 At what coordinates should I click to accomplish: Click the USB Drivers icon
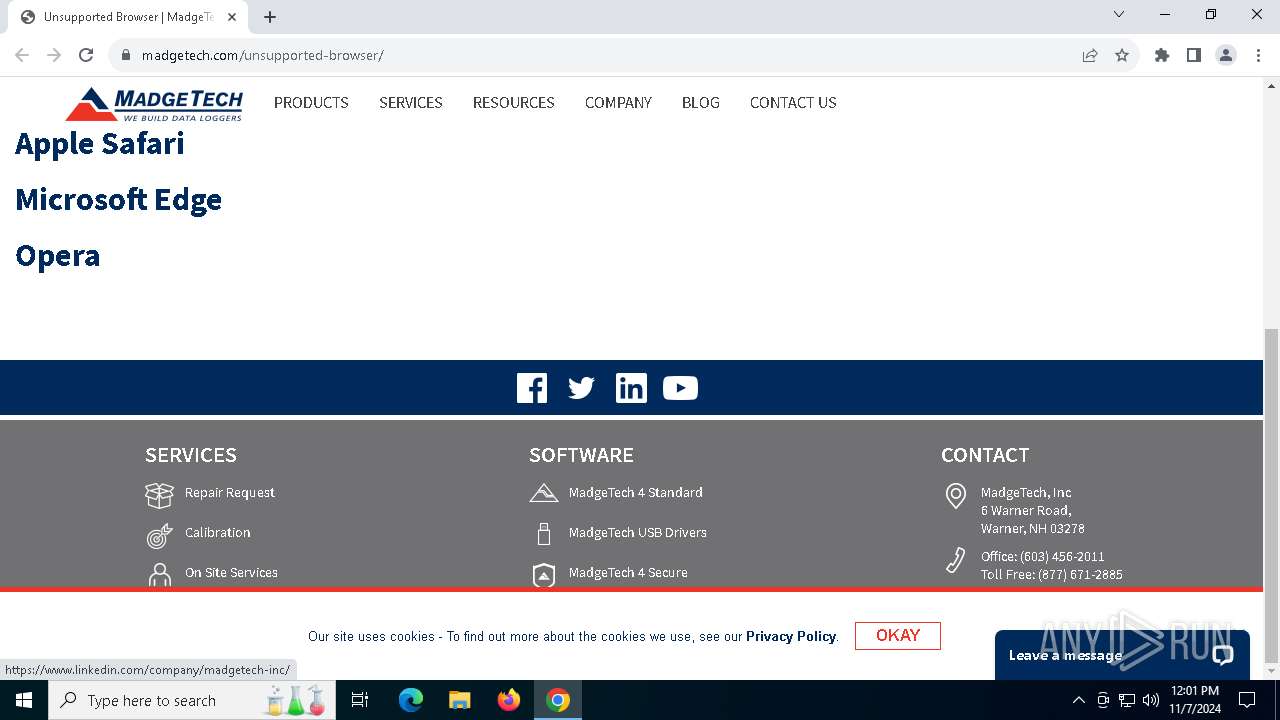tap(543, 533)
